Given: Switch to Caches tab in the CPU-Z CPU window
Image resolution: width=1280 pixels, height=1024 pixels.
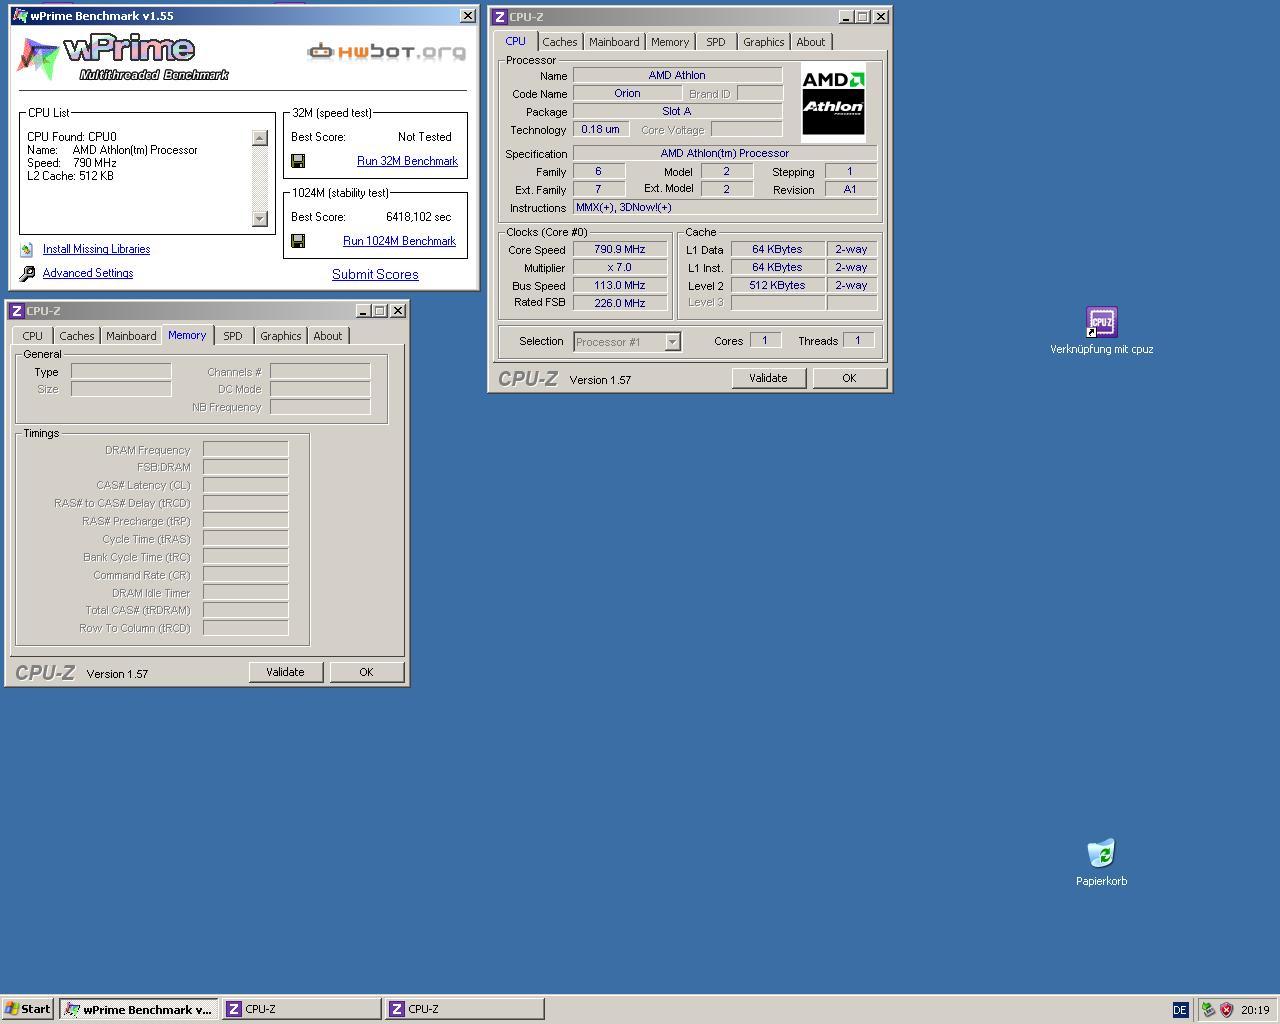Looking at the screenshot, I should [x=559, y=42].
